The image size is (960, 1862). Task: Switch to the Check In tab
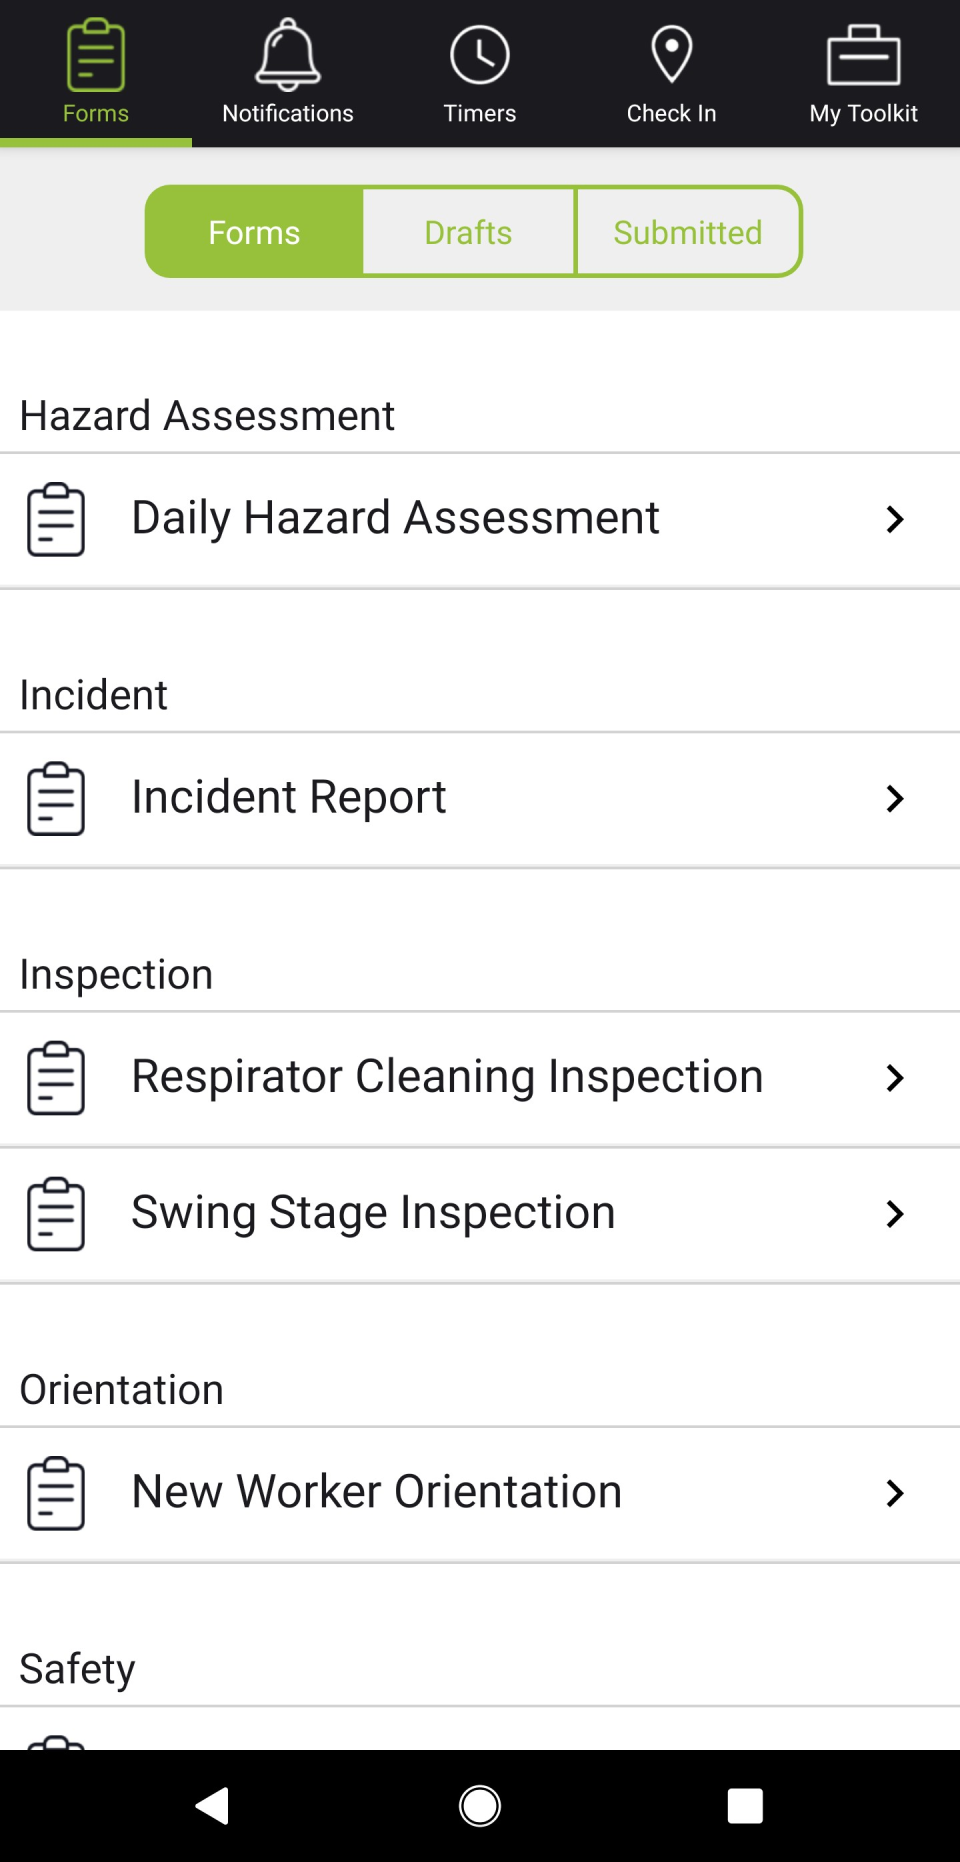tap(671, 70)
